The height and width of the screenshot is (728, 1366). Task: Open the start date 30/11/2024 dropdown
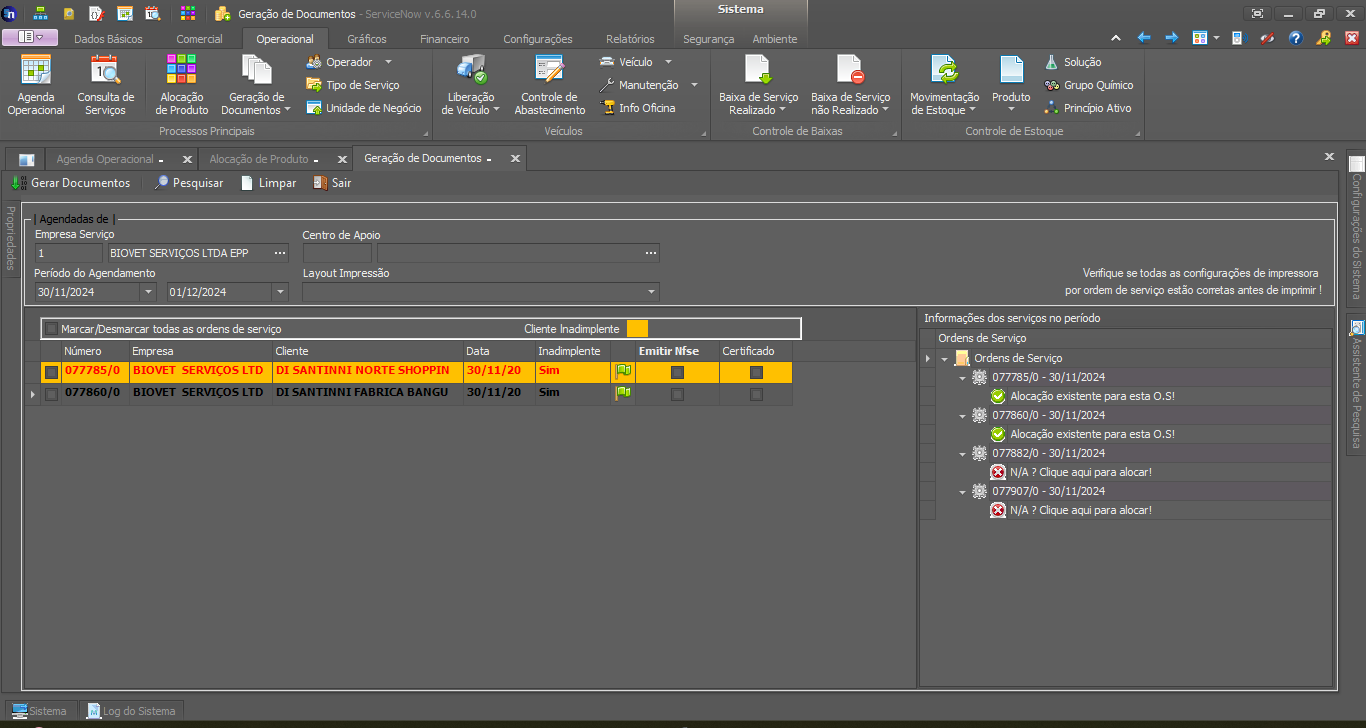coord(149,292)
